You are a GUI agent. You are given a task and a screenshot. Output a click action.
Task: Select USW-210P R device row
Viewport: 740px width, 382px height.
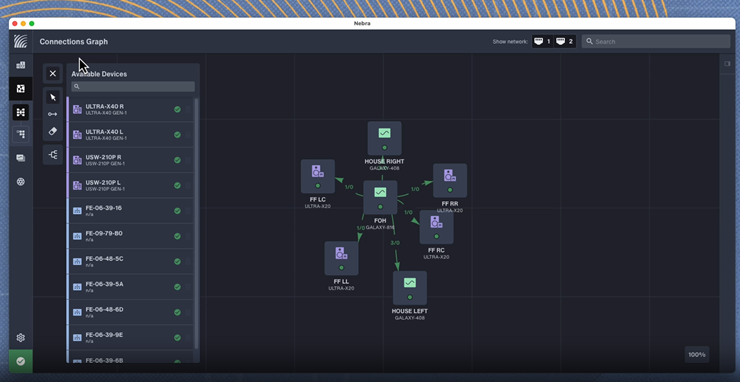tap(131, 160)
